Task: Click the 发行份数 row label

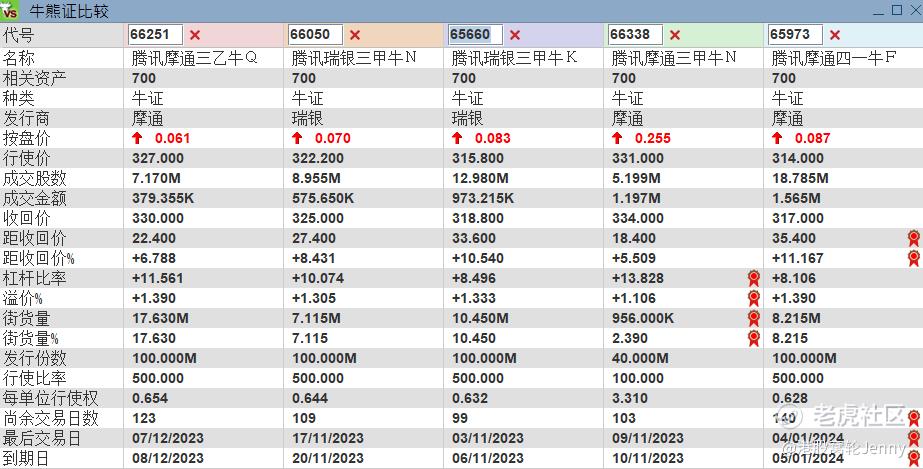Action: click(x=35, y=358)
